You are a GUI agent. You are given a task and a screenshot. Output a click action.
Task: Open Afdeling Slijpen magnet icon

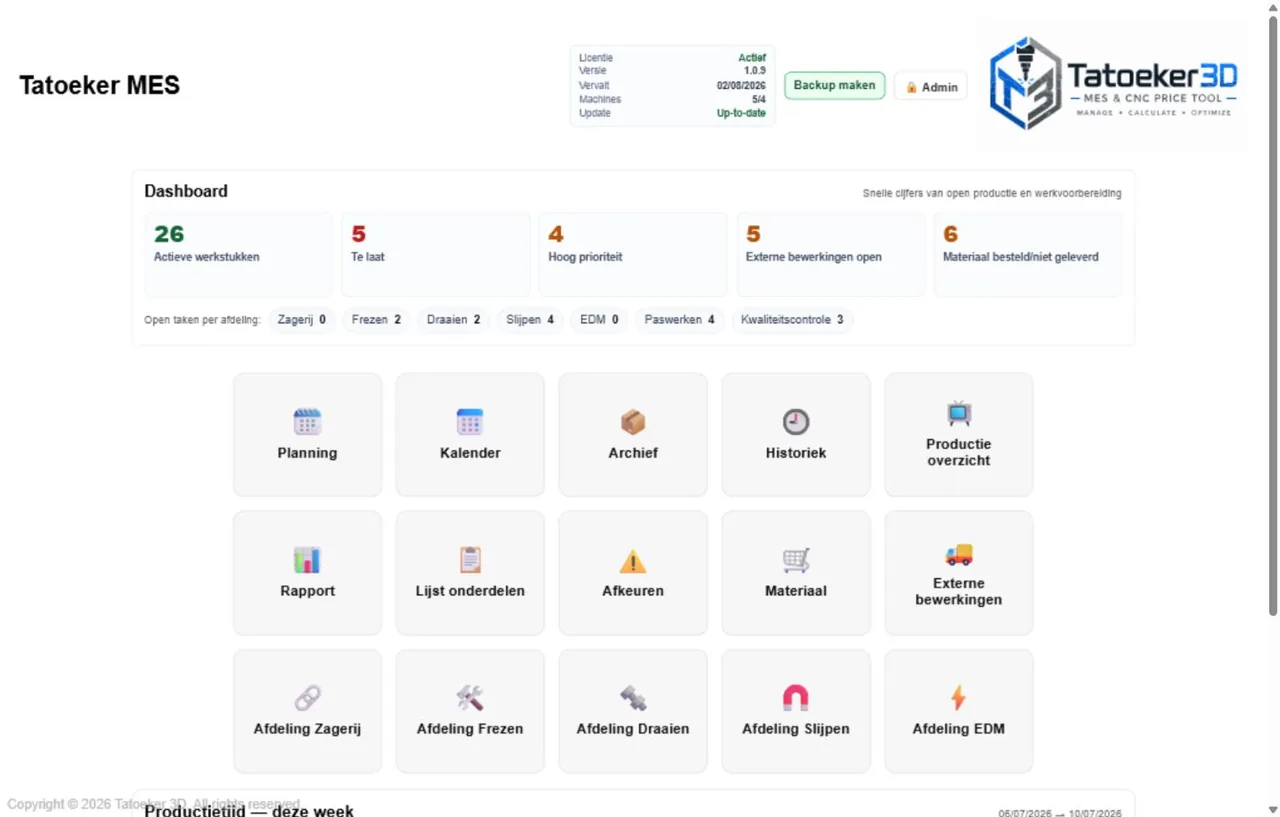click(796, 698)
